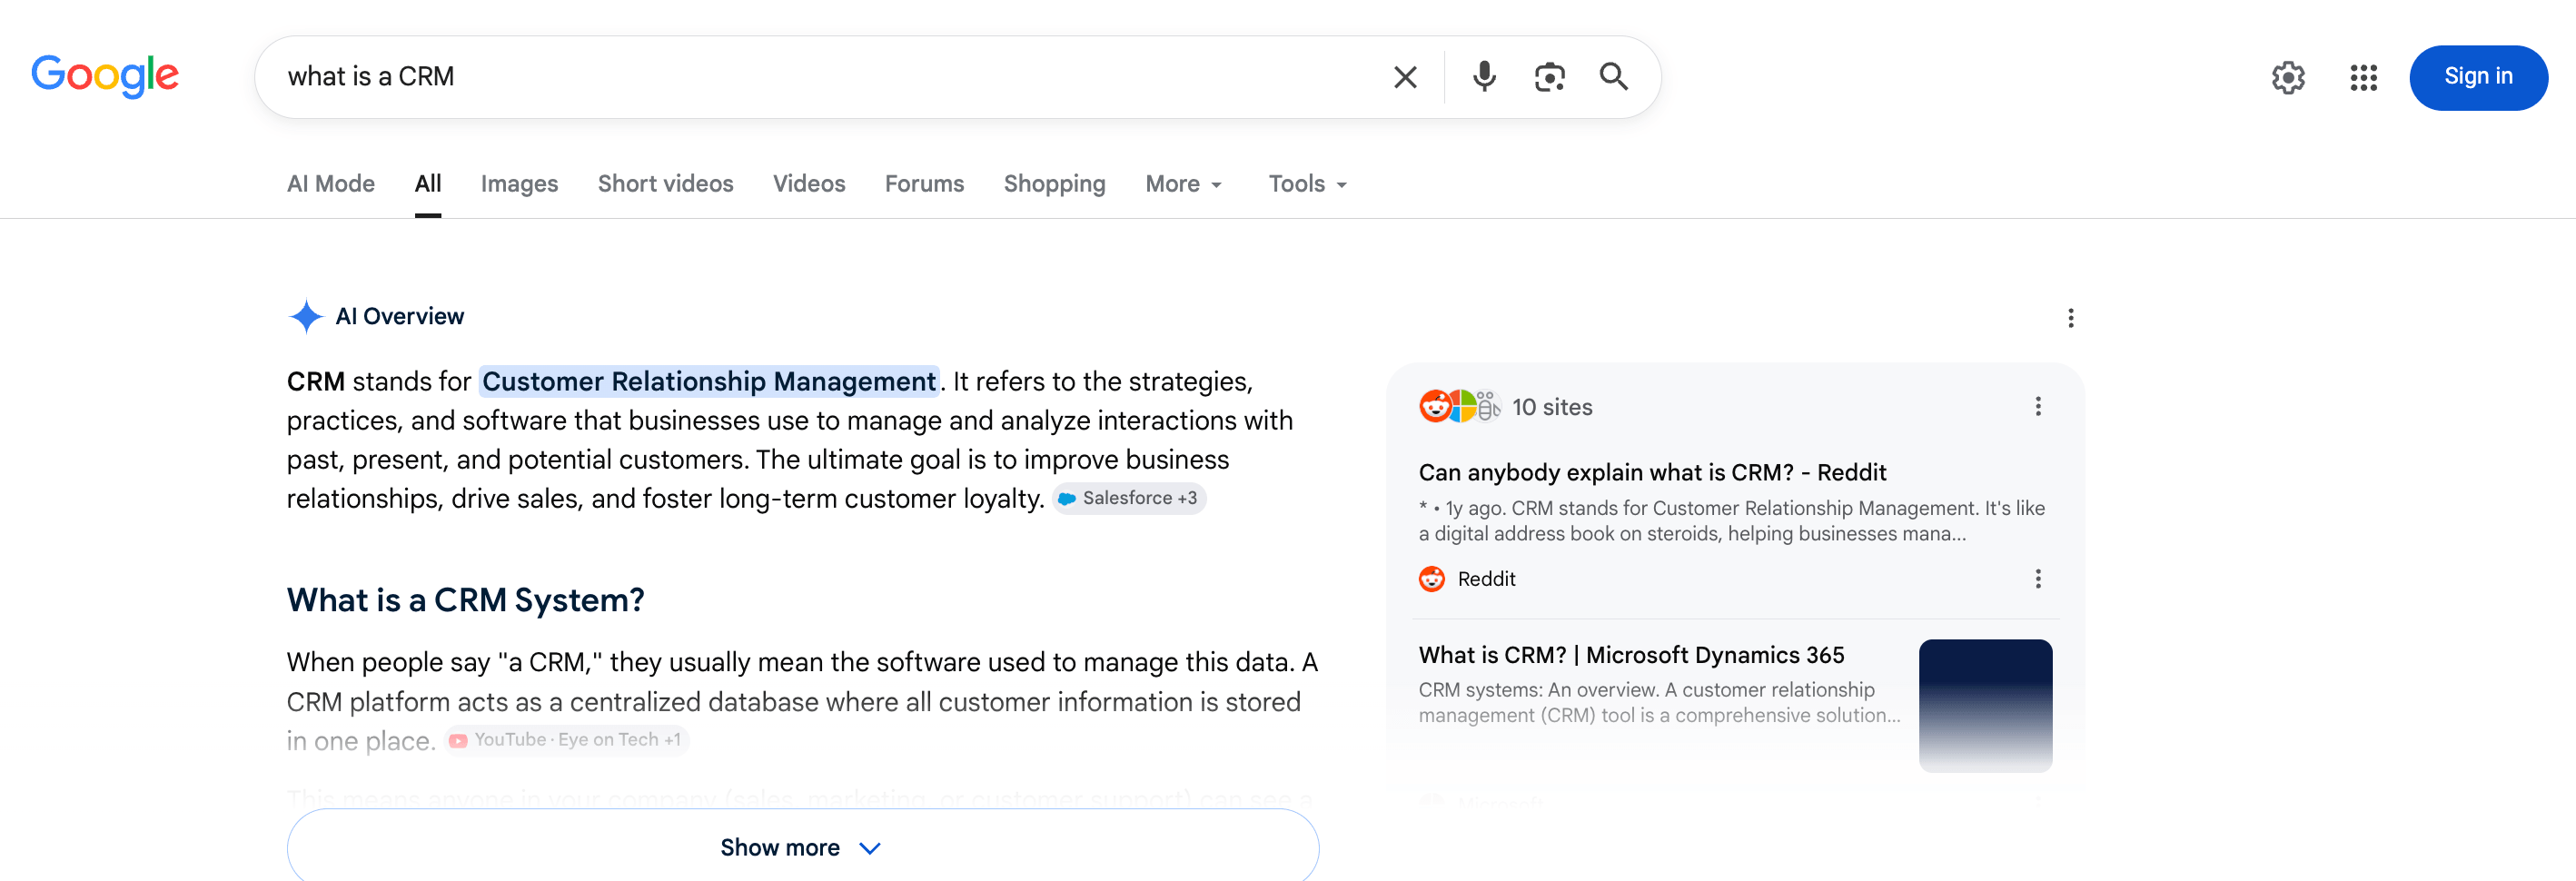Open the Short videos tab
Viewport: 2576px width, 881px height.
pos(665,184)
